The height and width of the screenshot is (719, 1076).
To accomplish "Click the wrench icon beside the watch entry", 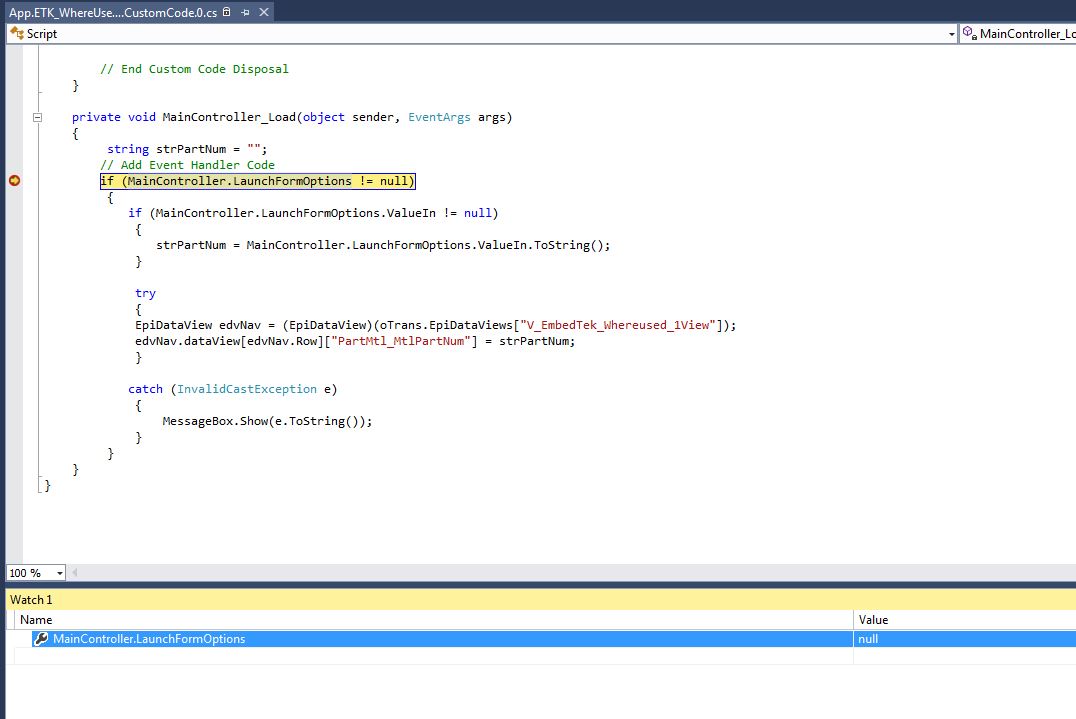I will pos(41,639).
